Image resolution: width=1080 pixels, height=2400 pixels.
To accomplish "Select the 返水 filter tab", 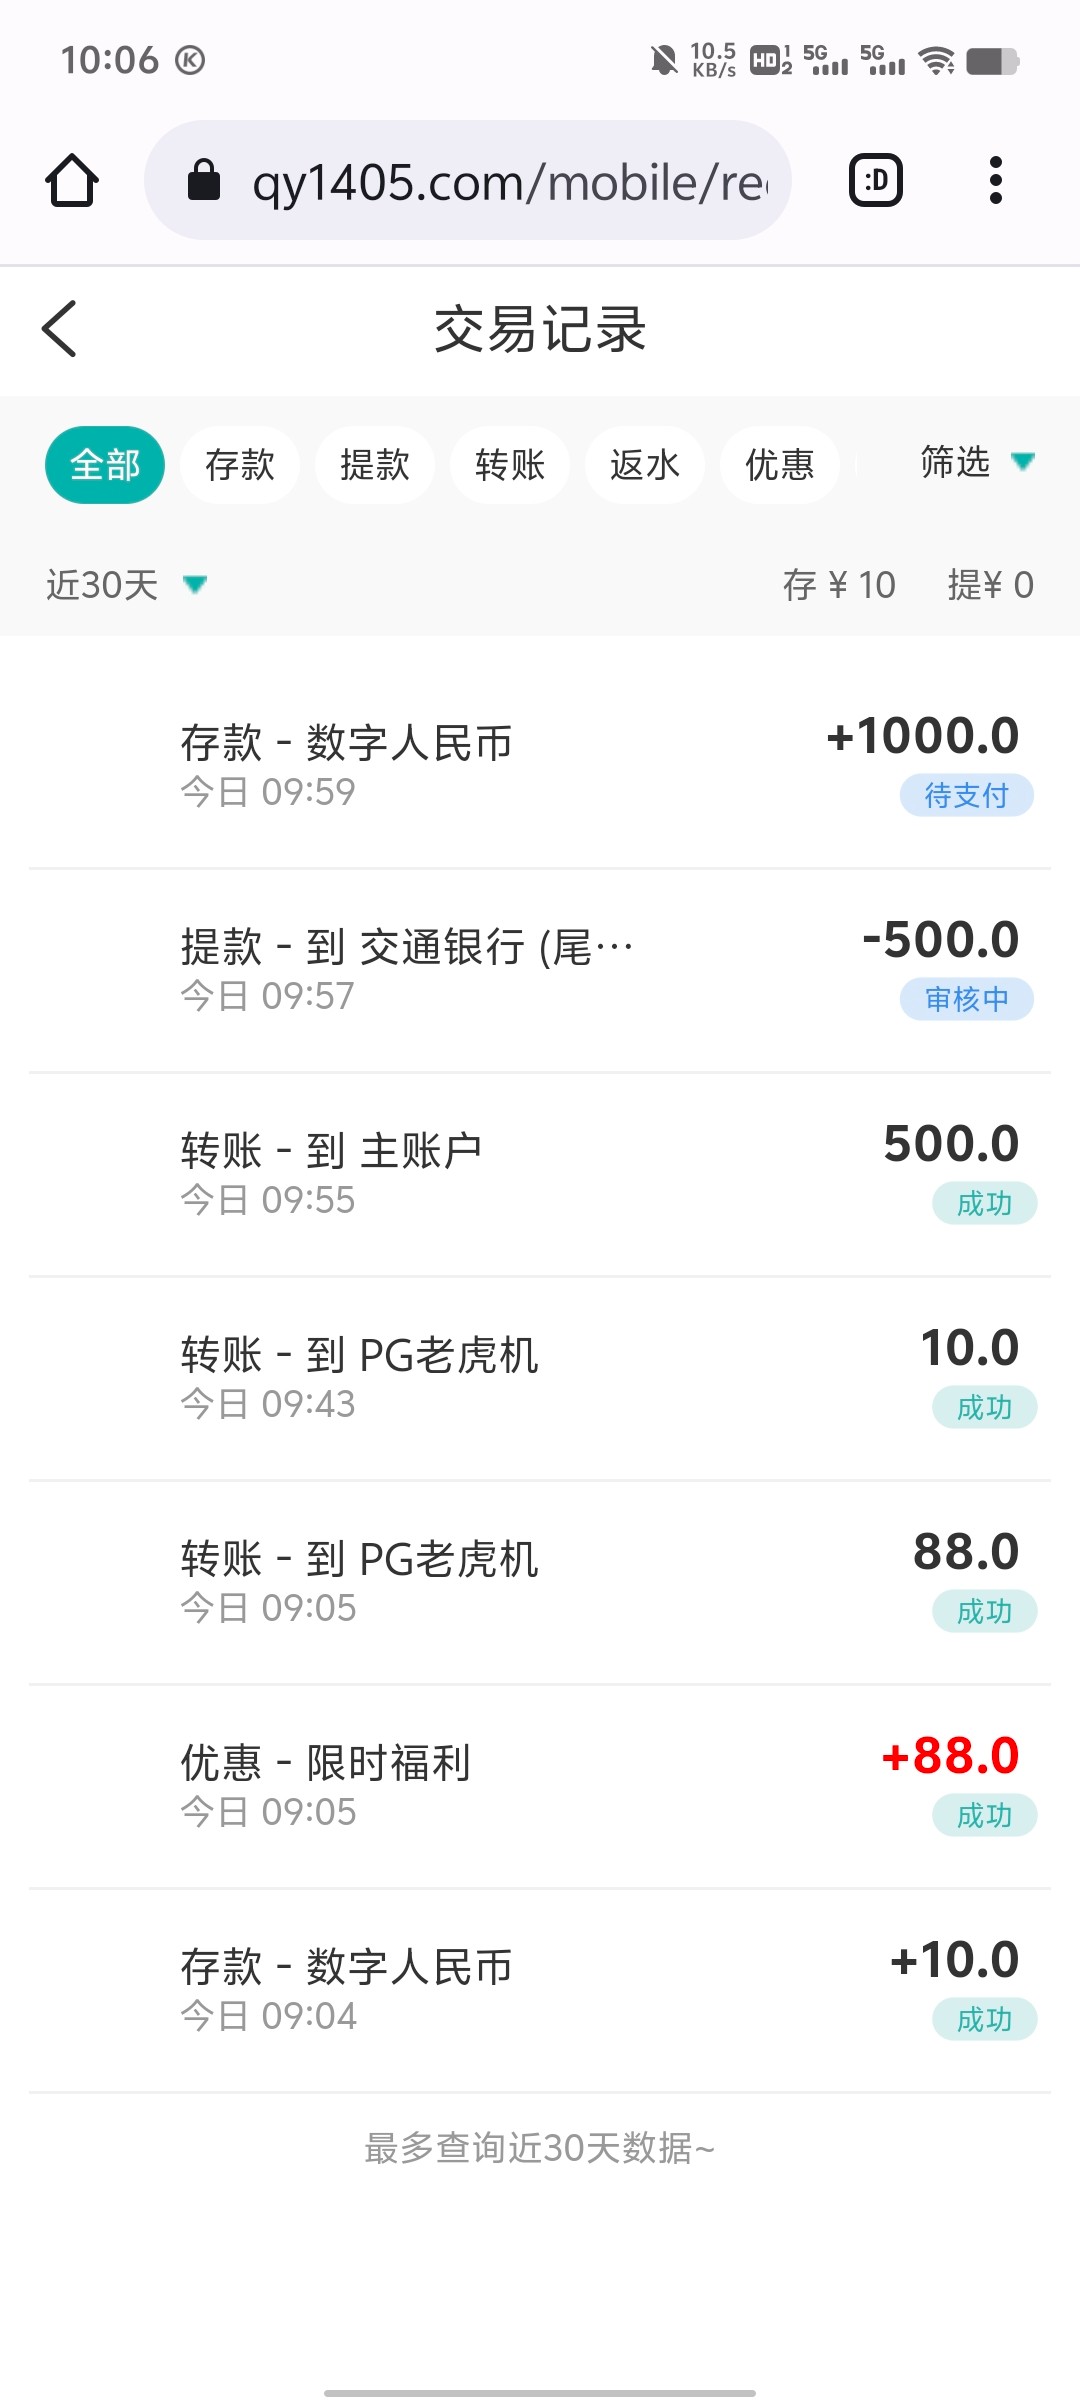I will 645,465.
